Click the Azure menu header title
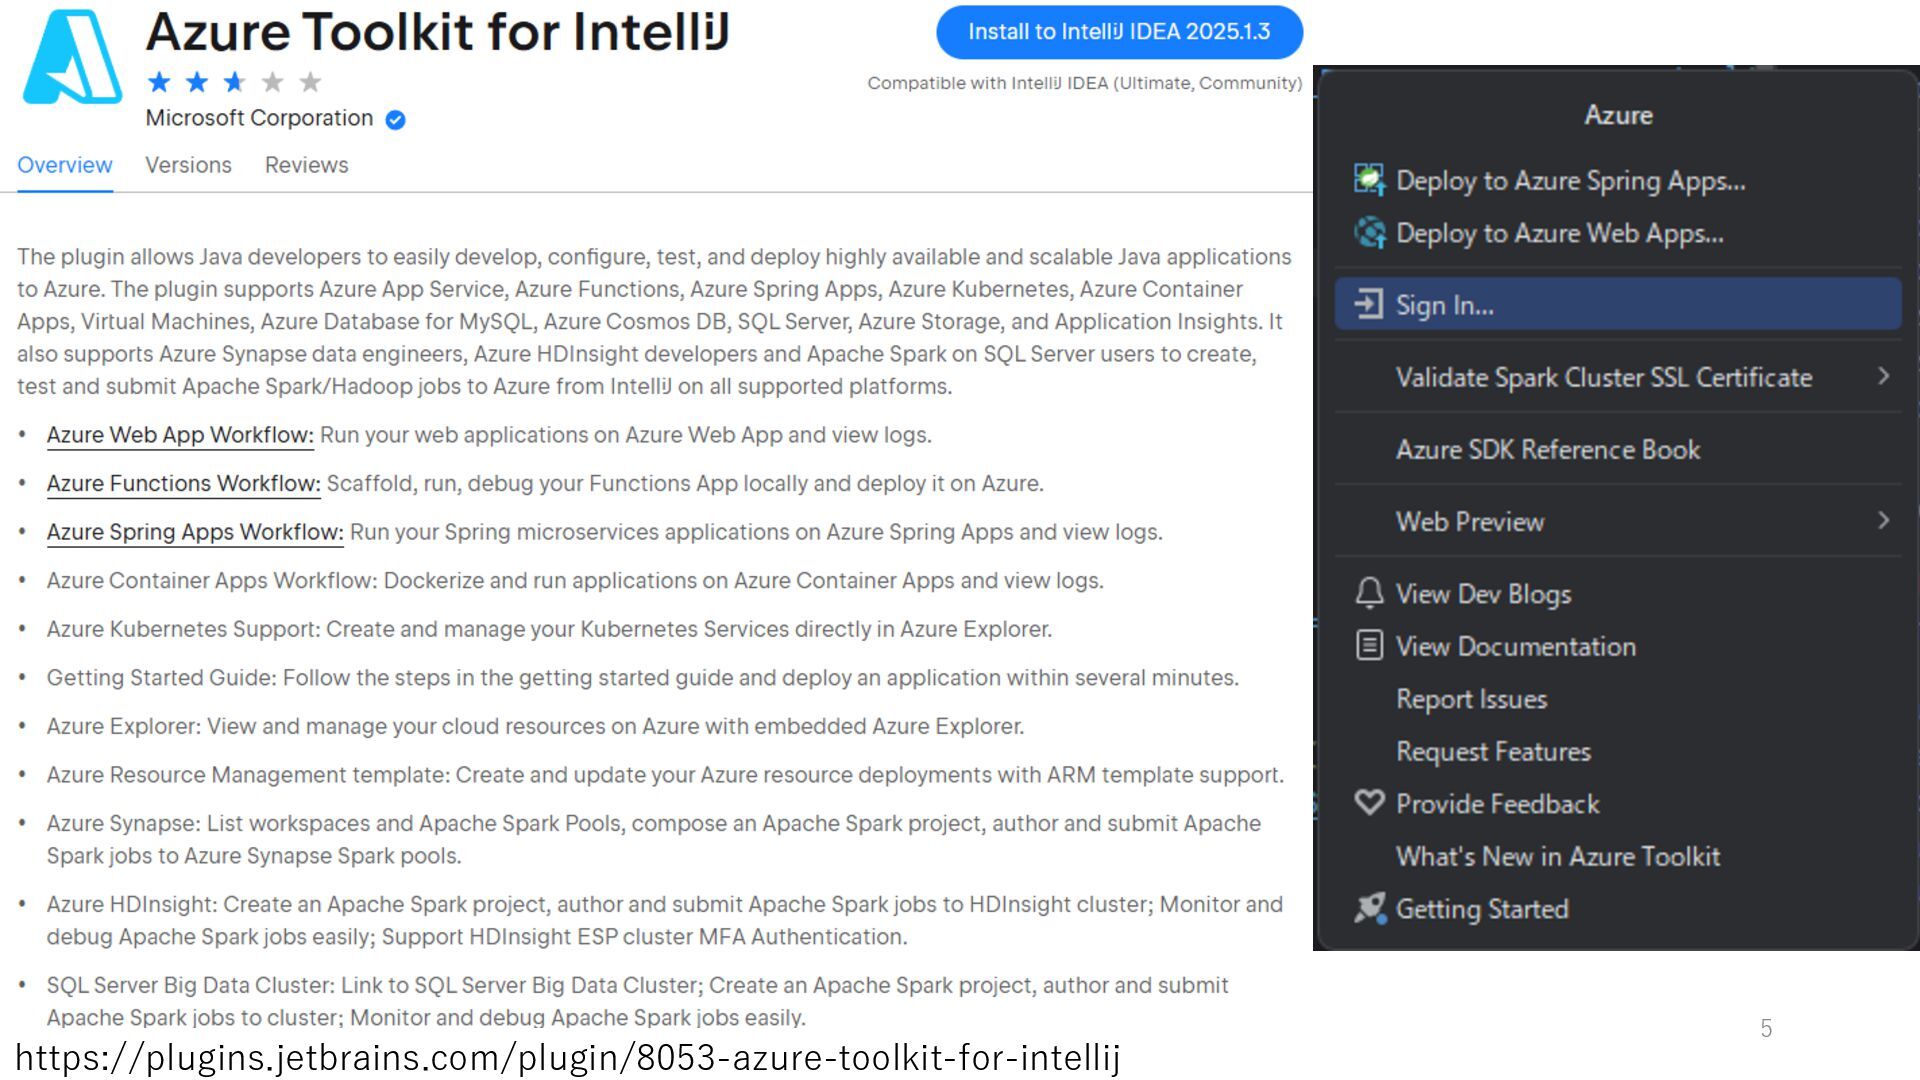Viewport: 1920px width, 1080px height. coord(1618,115)
